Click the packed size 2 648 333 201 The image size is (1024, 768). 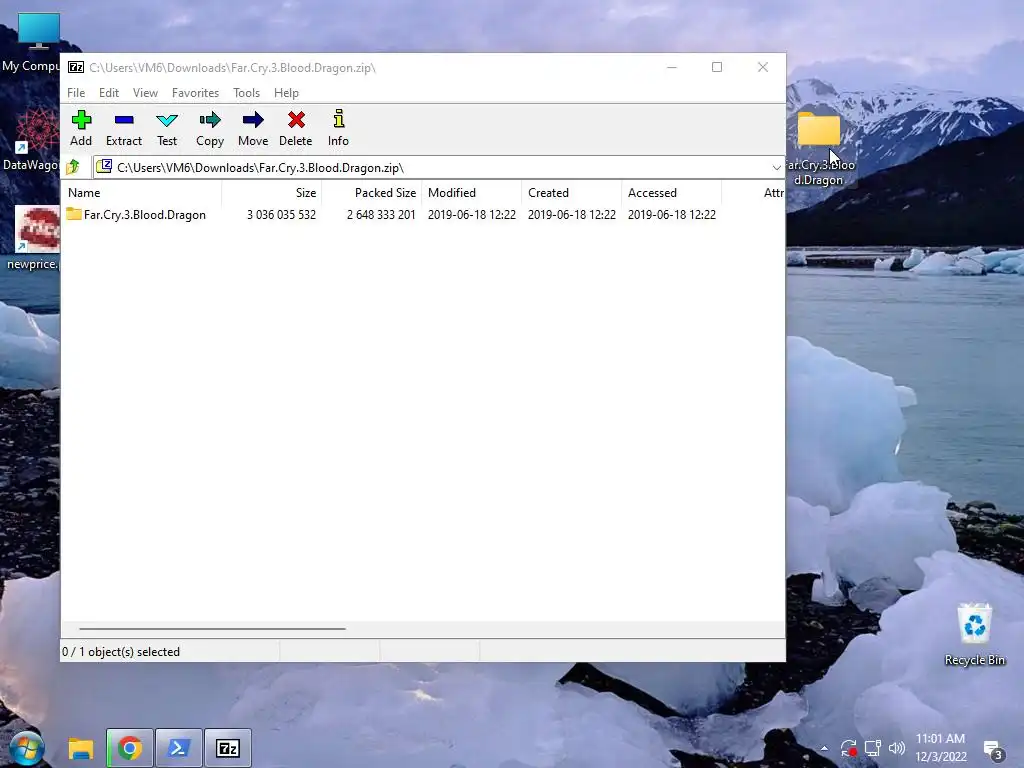(x=381, y=215)
